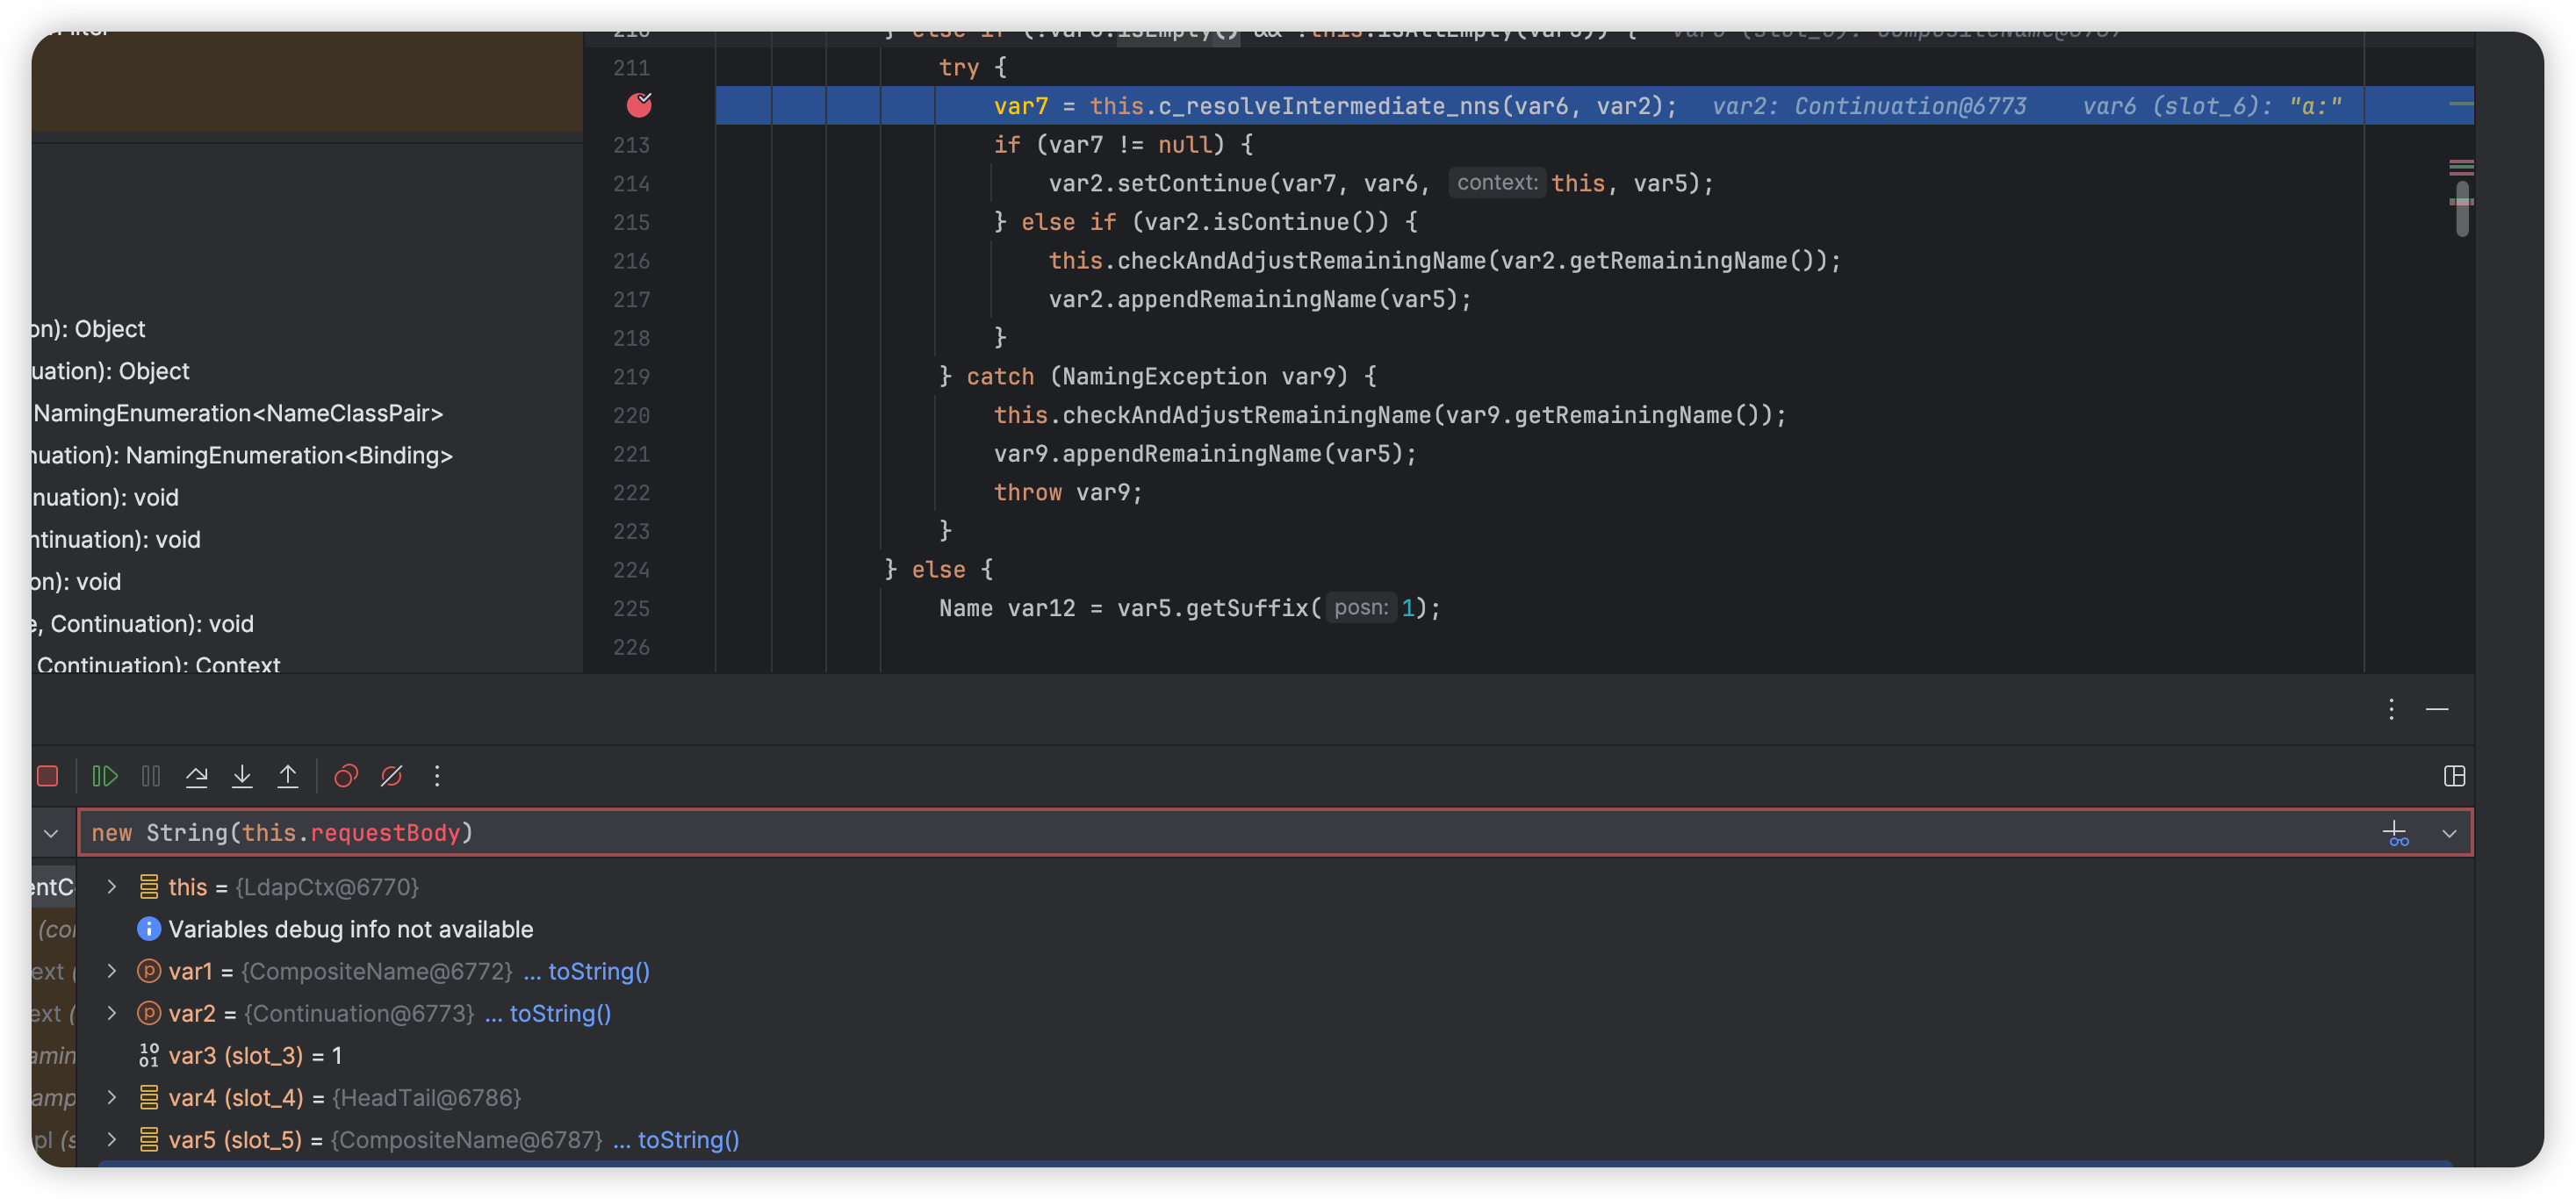Click line number 225 in gutter
The width and height of the screenshot is (2576, 1199).
(x=631, y=609)
